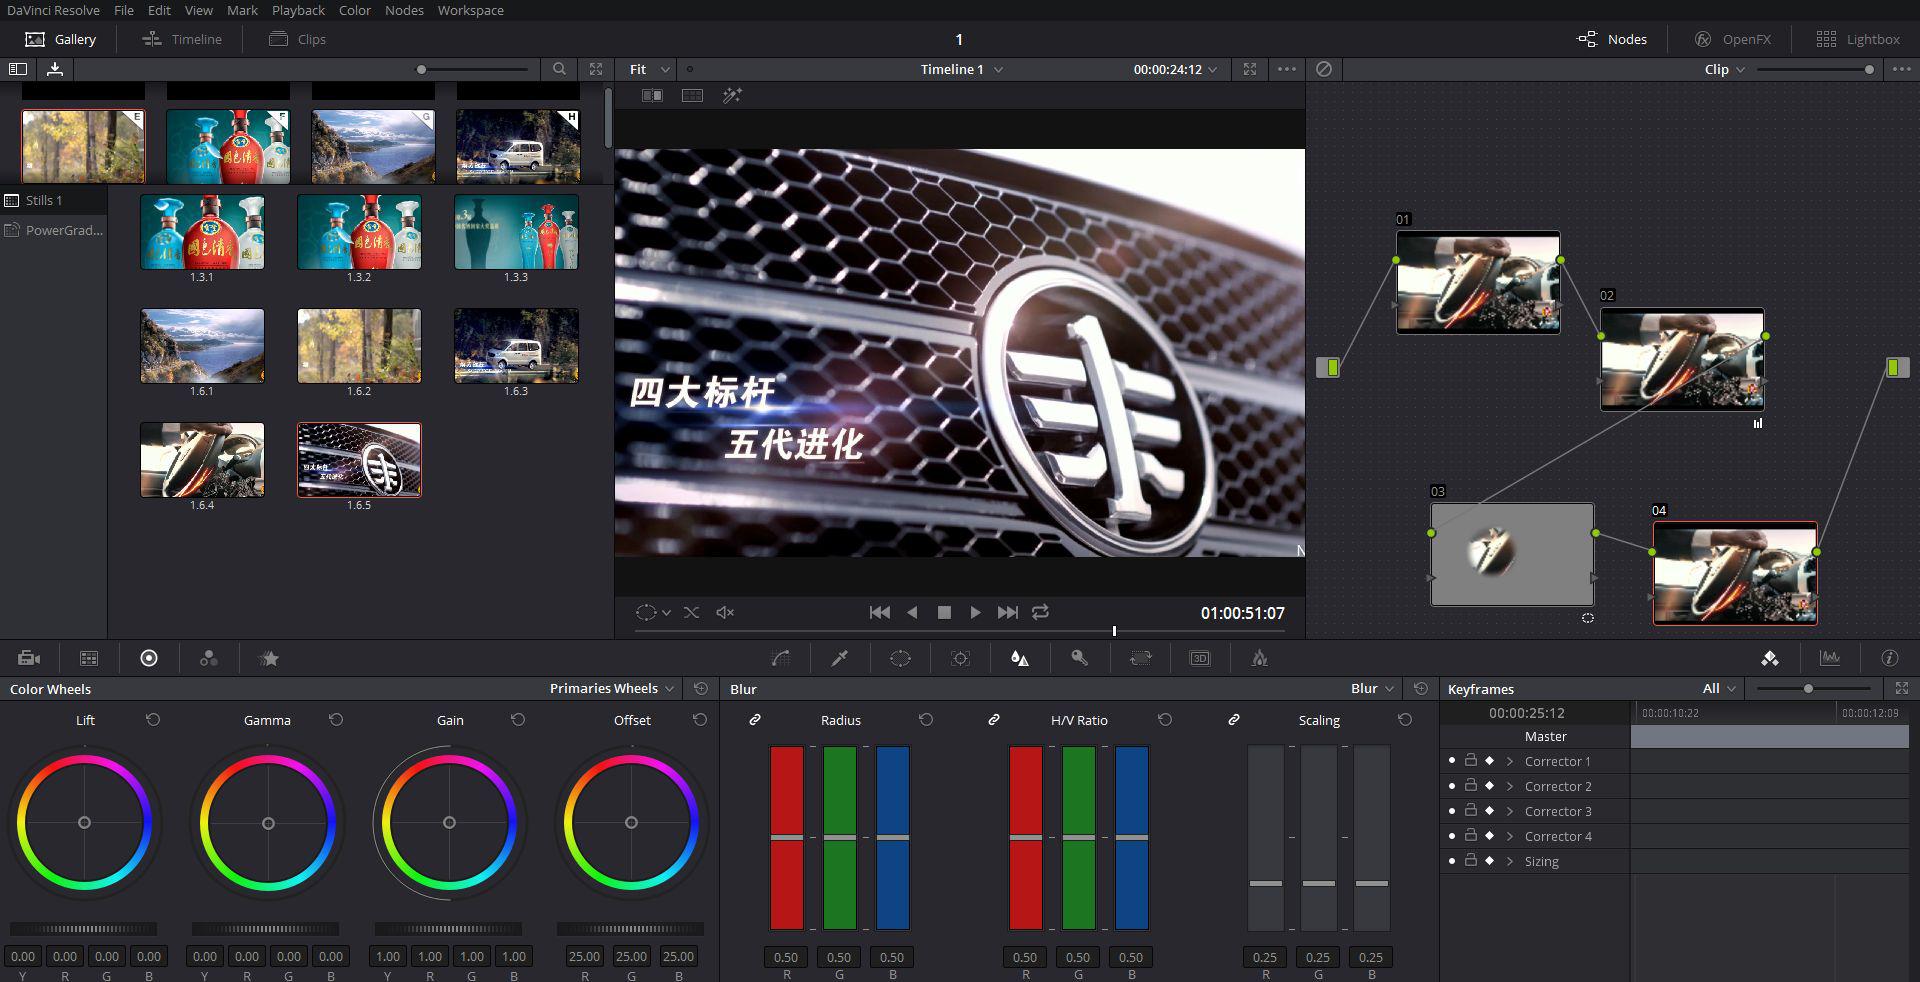This screenshot has height=982, width=1920.
Task: Open the Keyframes All dropdown
Action: coord(1720,688)
